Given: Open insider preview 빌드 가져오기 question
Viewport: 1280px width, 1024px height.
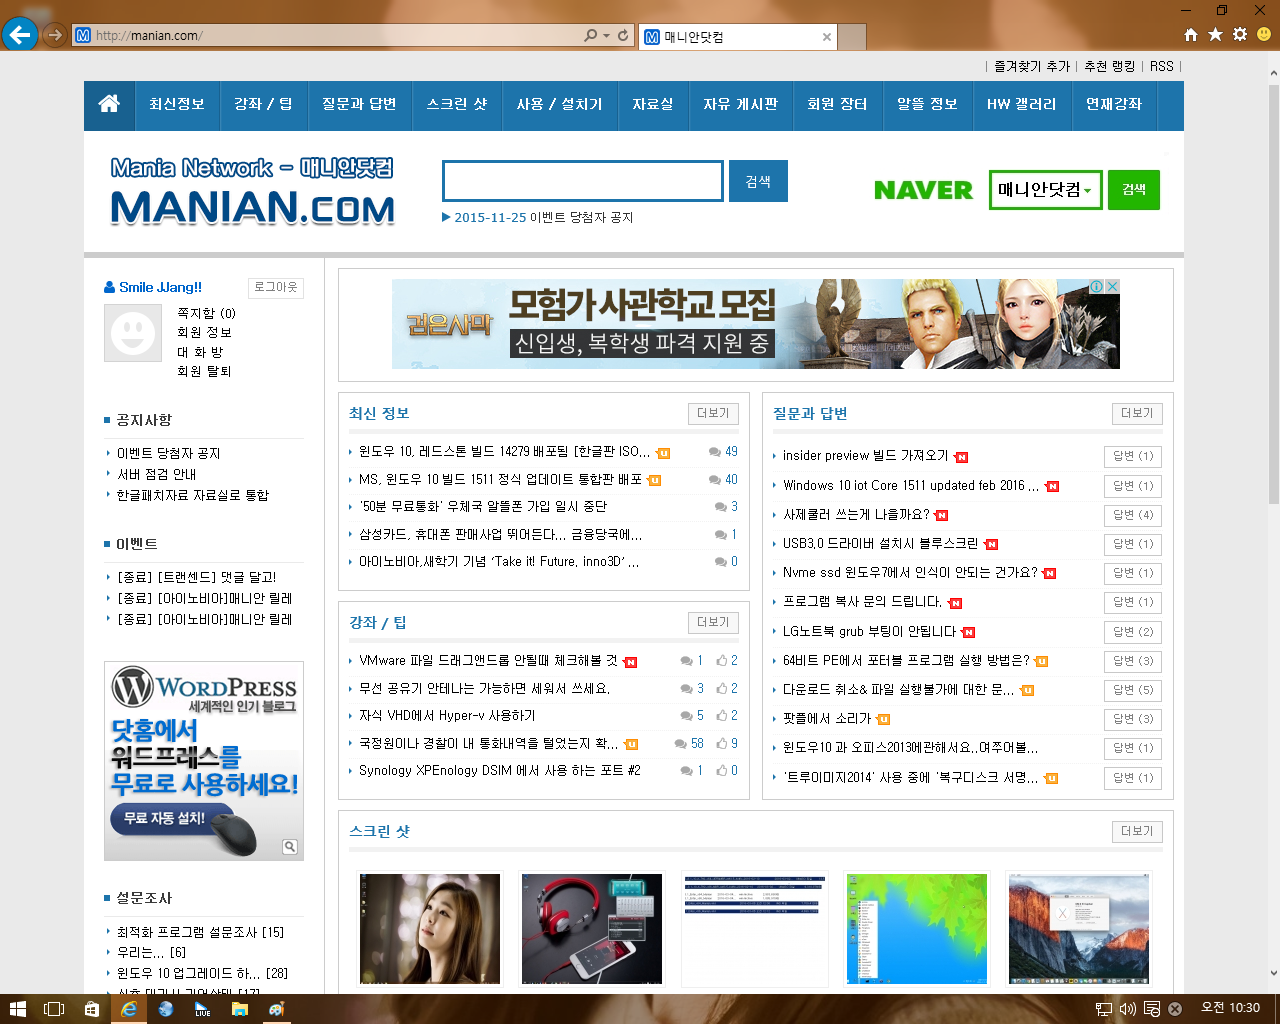Looking at the screenshot, I should [866, 455].
